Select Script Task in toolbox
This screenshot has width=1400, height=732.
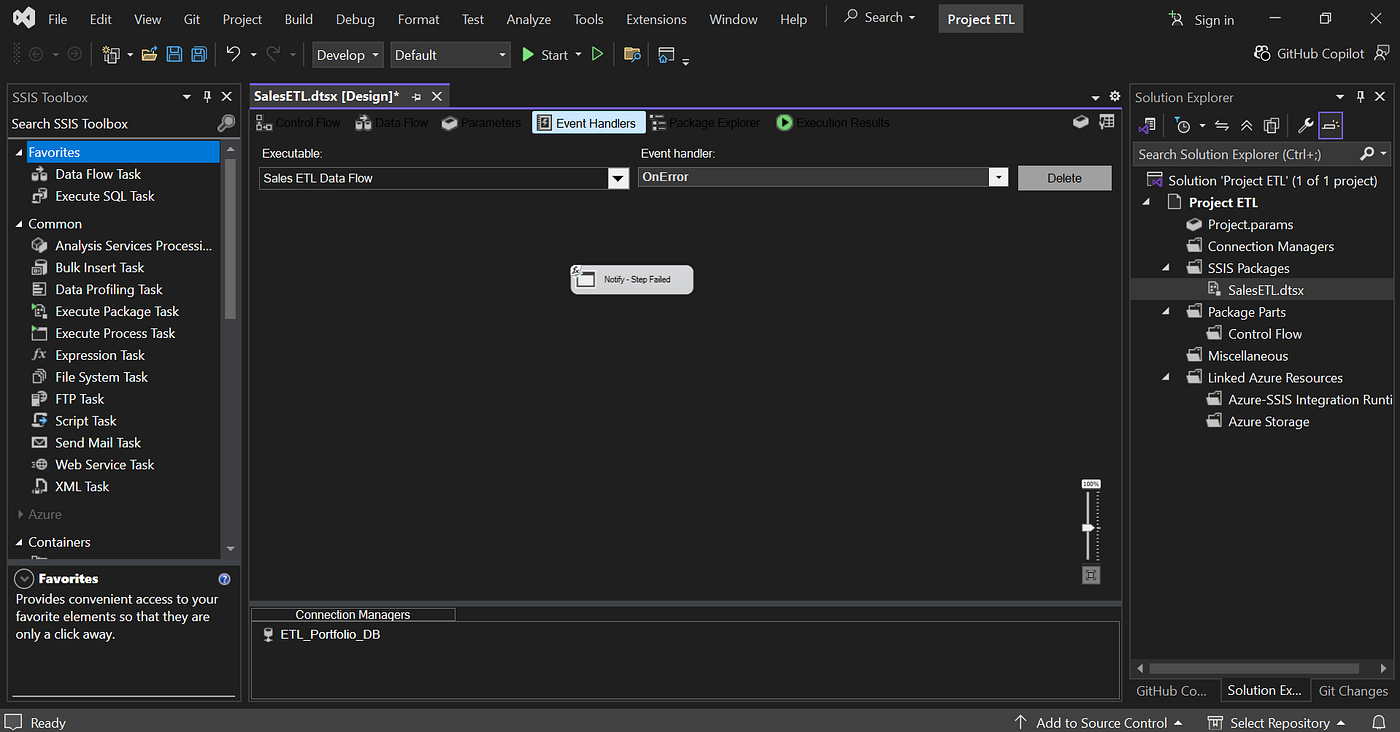[x=86, y=421]
